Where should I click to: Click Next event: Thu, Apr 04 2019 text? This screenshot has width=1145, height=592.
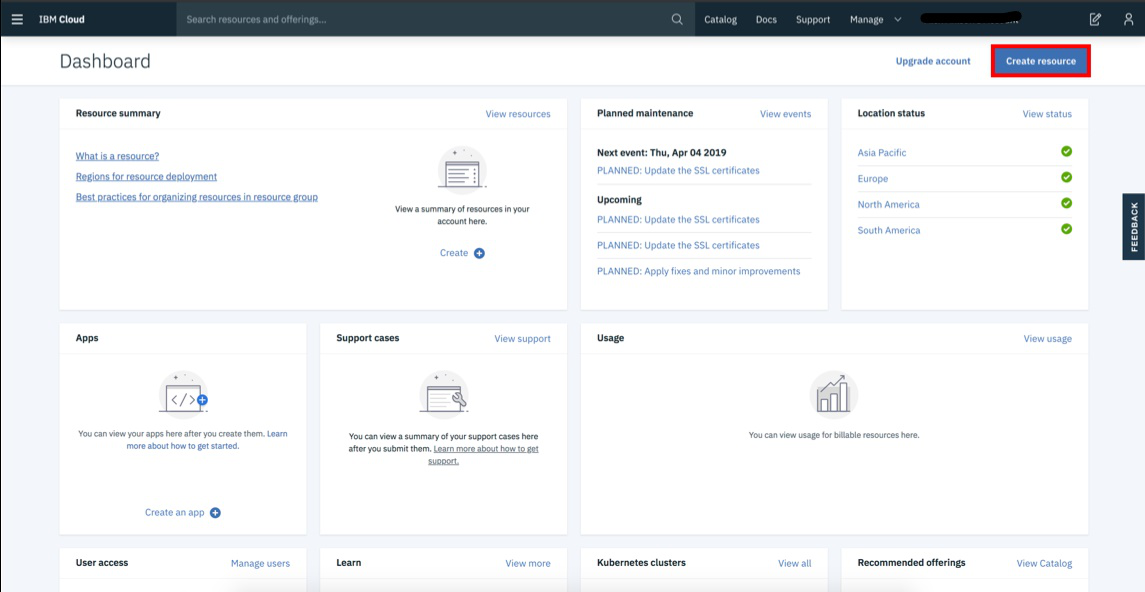(662, 153)
